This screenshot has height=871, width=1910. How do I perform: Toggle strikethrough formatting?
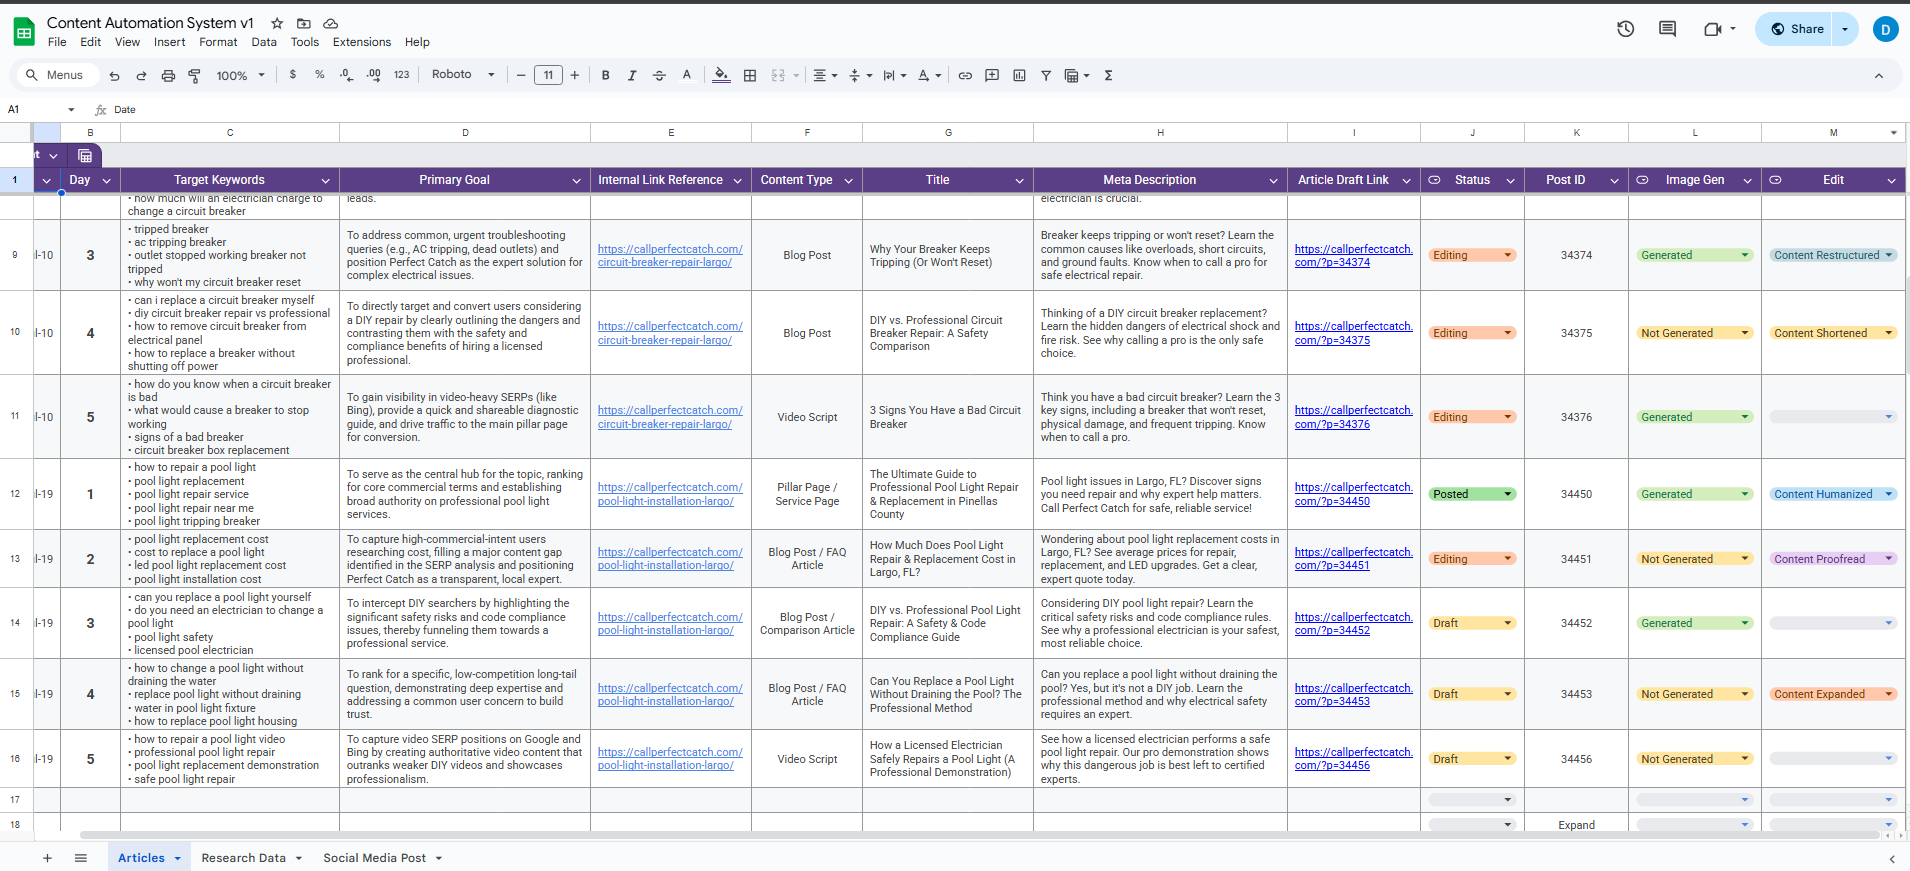click(x=659, y=75)
